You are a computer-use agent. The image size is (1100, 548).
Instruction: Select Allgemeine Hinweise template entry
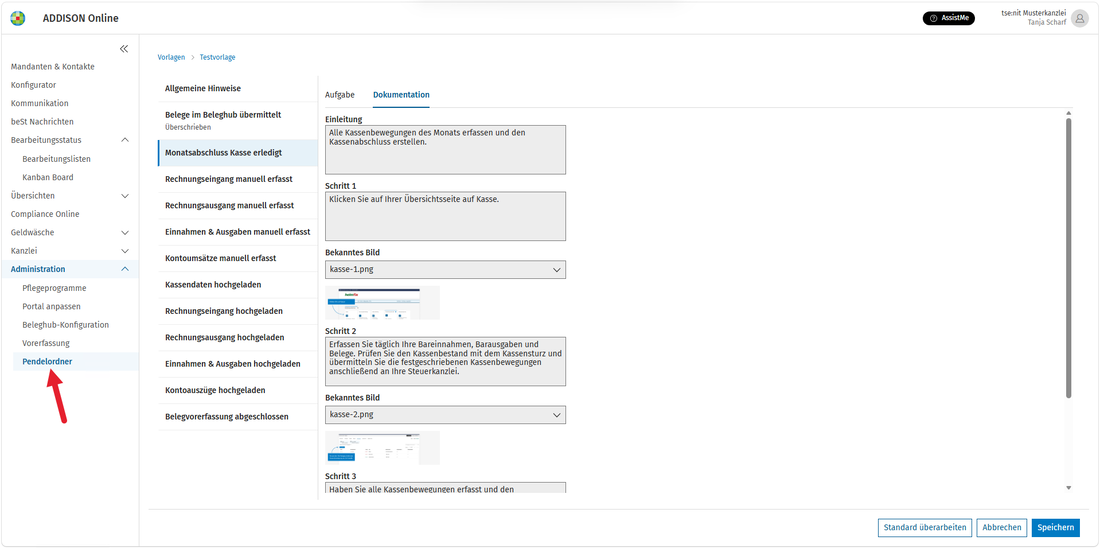tap(238, 89)
